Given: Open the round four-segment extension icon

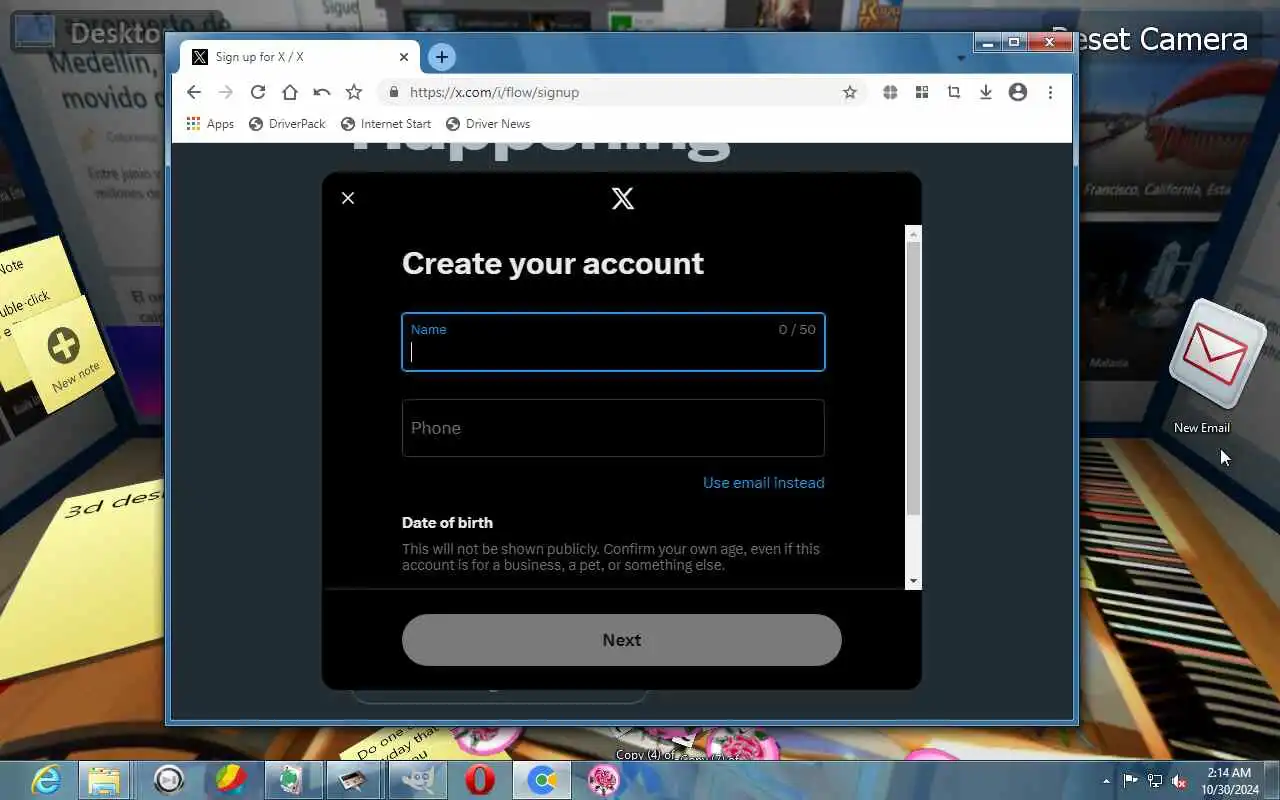Looking at the screenshot, I should tap(890, 92).
